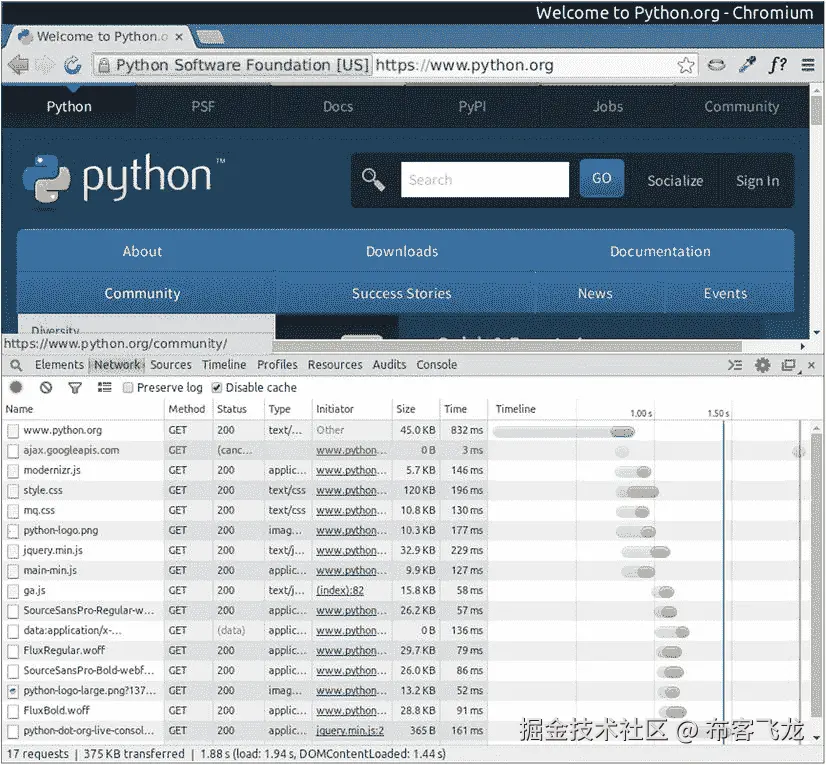Click the browser forward arrow button
This screenshot has width=826, height=765.
[x=45, y=65]
